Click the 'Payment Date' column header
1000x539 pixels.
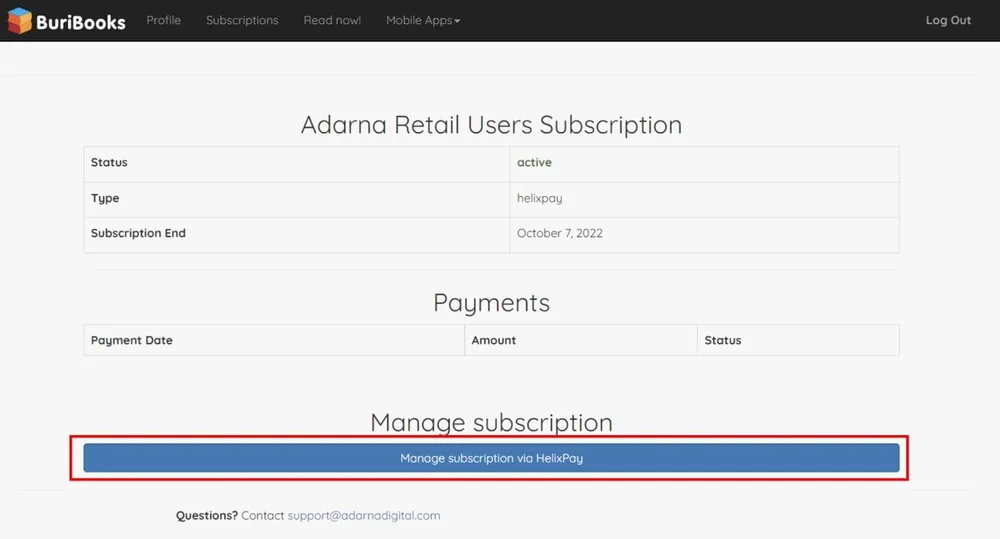[x=131, y=341]
